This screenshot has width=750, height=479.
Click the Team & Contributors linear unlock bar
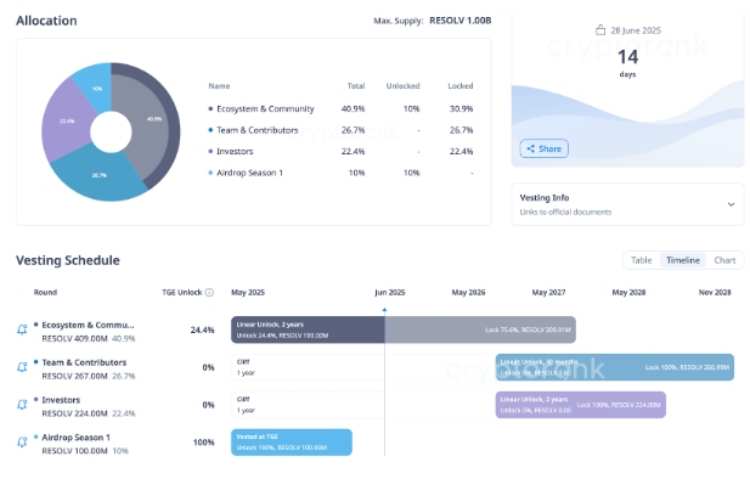point(614,367)
